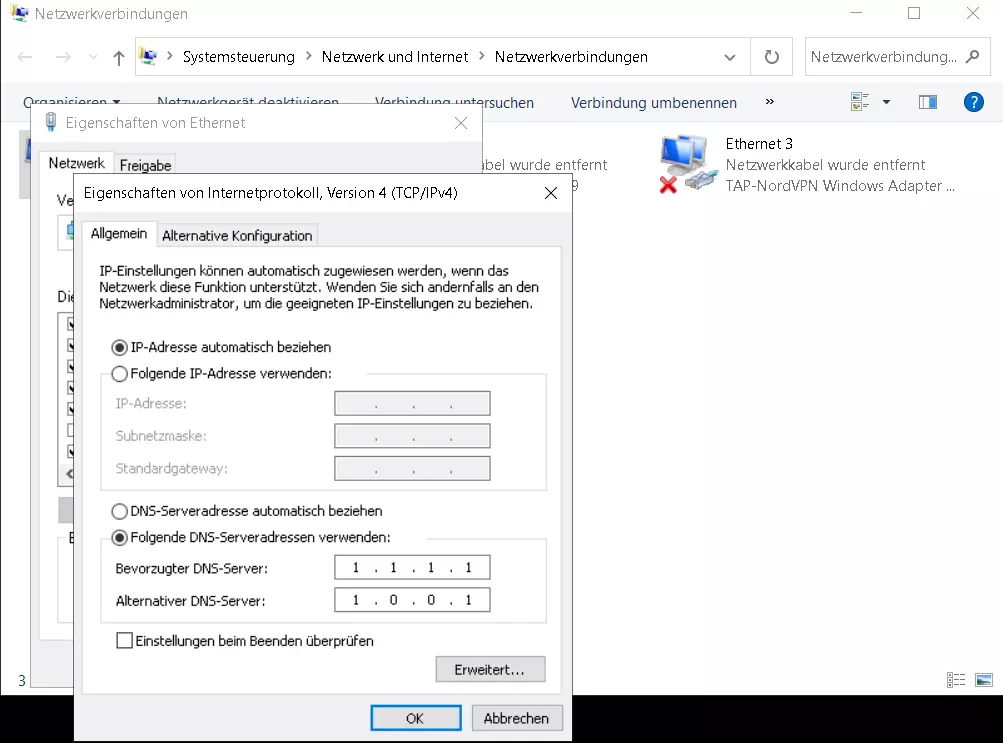Toggle the preview pane icon

pos(928,102)
